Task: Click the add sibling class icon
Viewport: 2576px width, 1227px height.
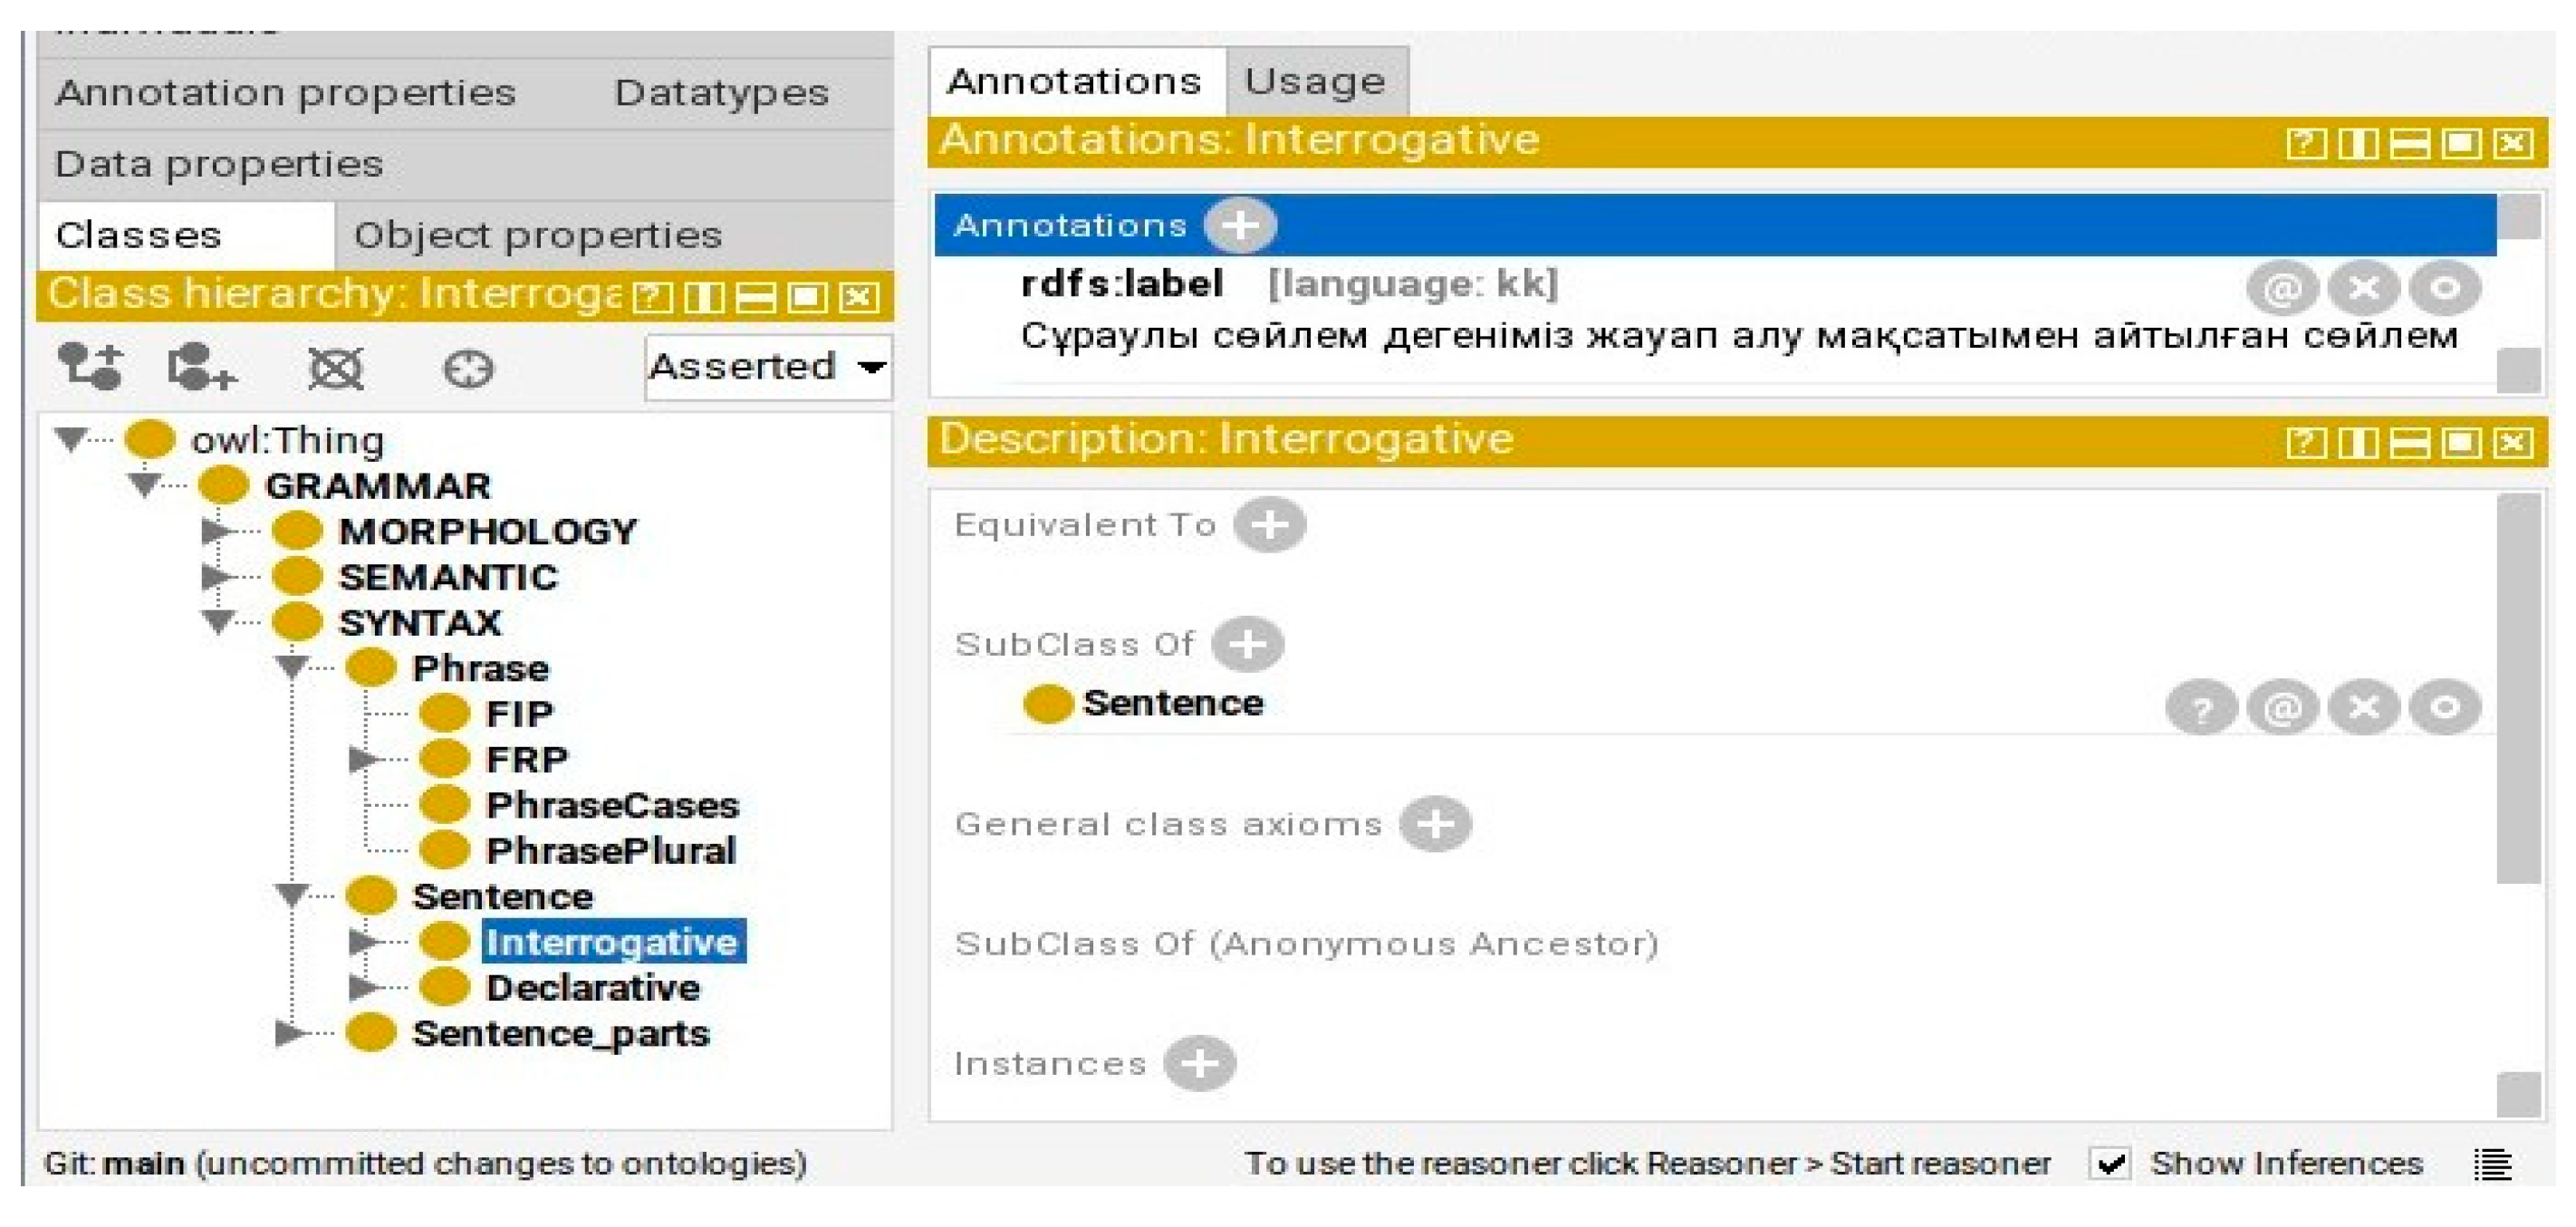Action: click(201, 367)
